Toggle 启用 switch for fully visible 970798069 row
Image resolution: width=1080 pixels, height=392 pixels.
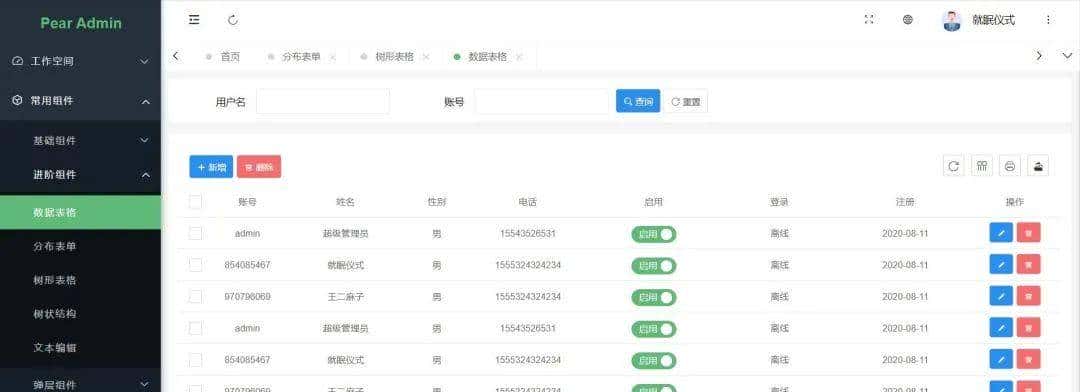(x=654, y=298)
